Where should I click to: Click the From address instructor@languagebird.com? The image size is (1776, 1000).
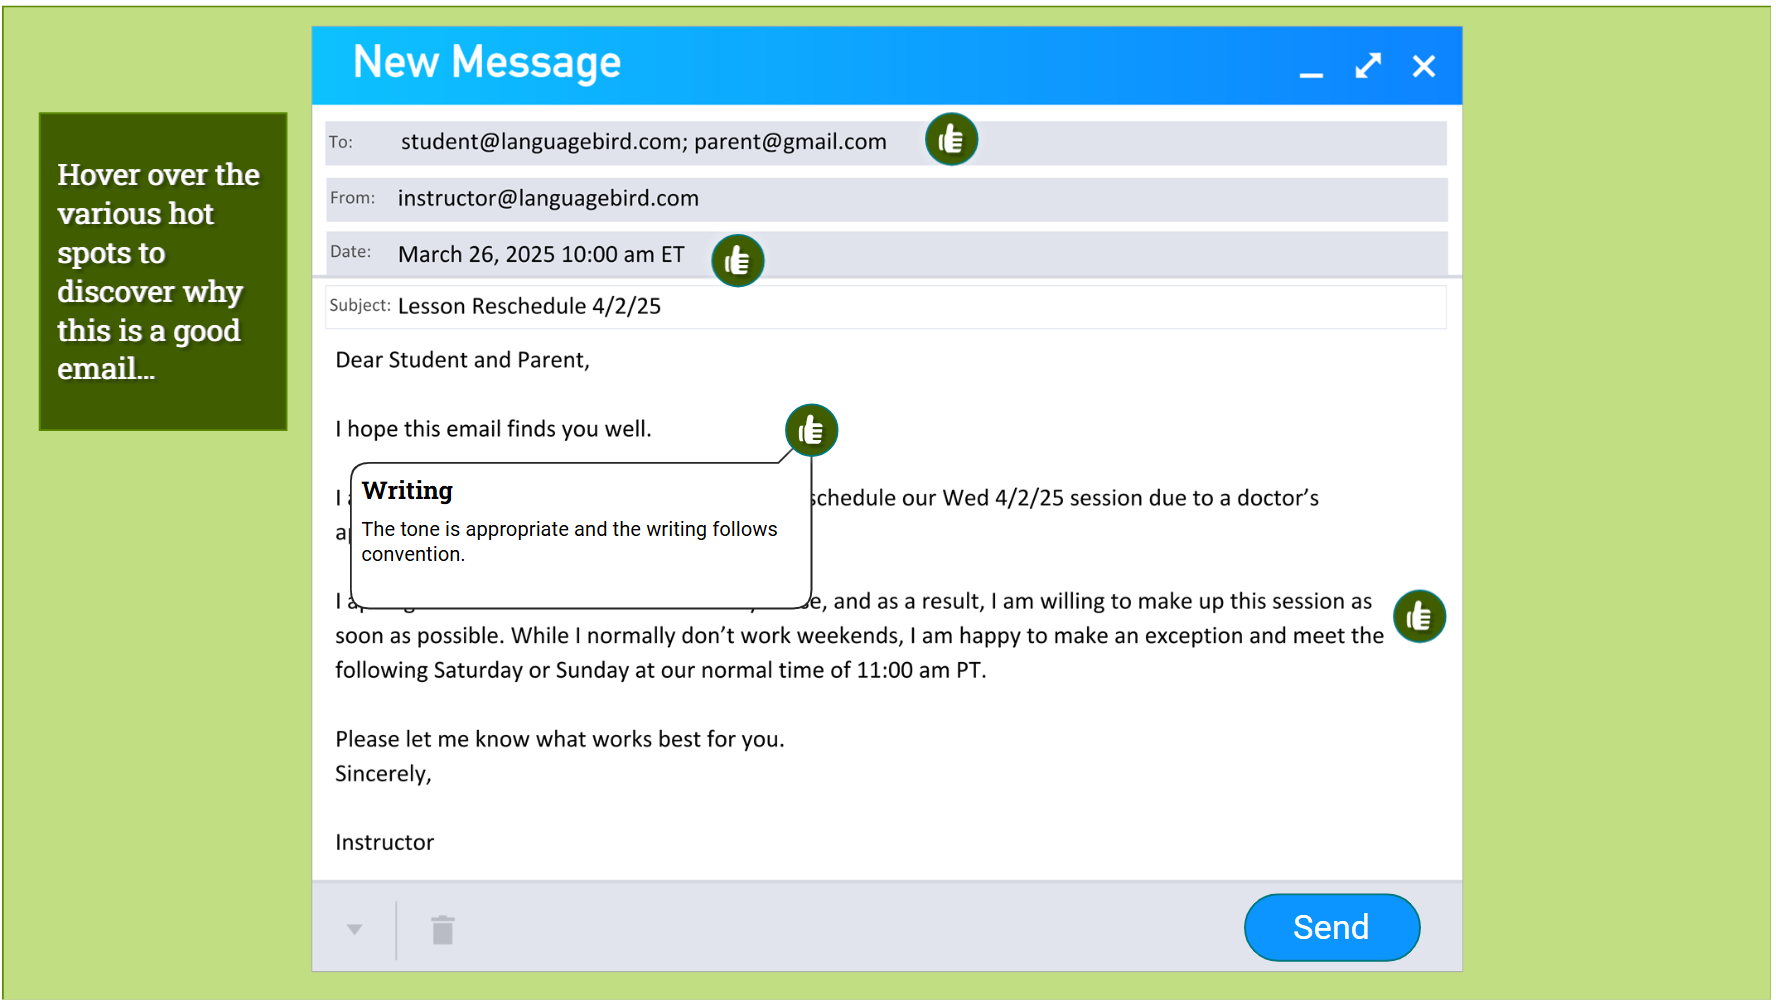click(x=548, y=198)
